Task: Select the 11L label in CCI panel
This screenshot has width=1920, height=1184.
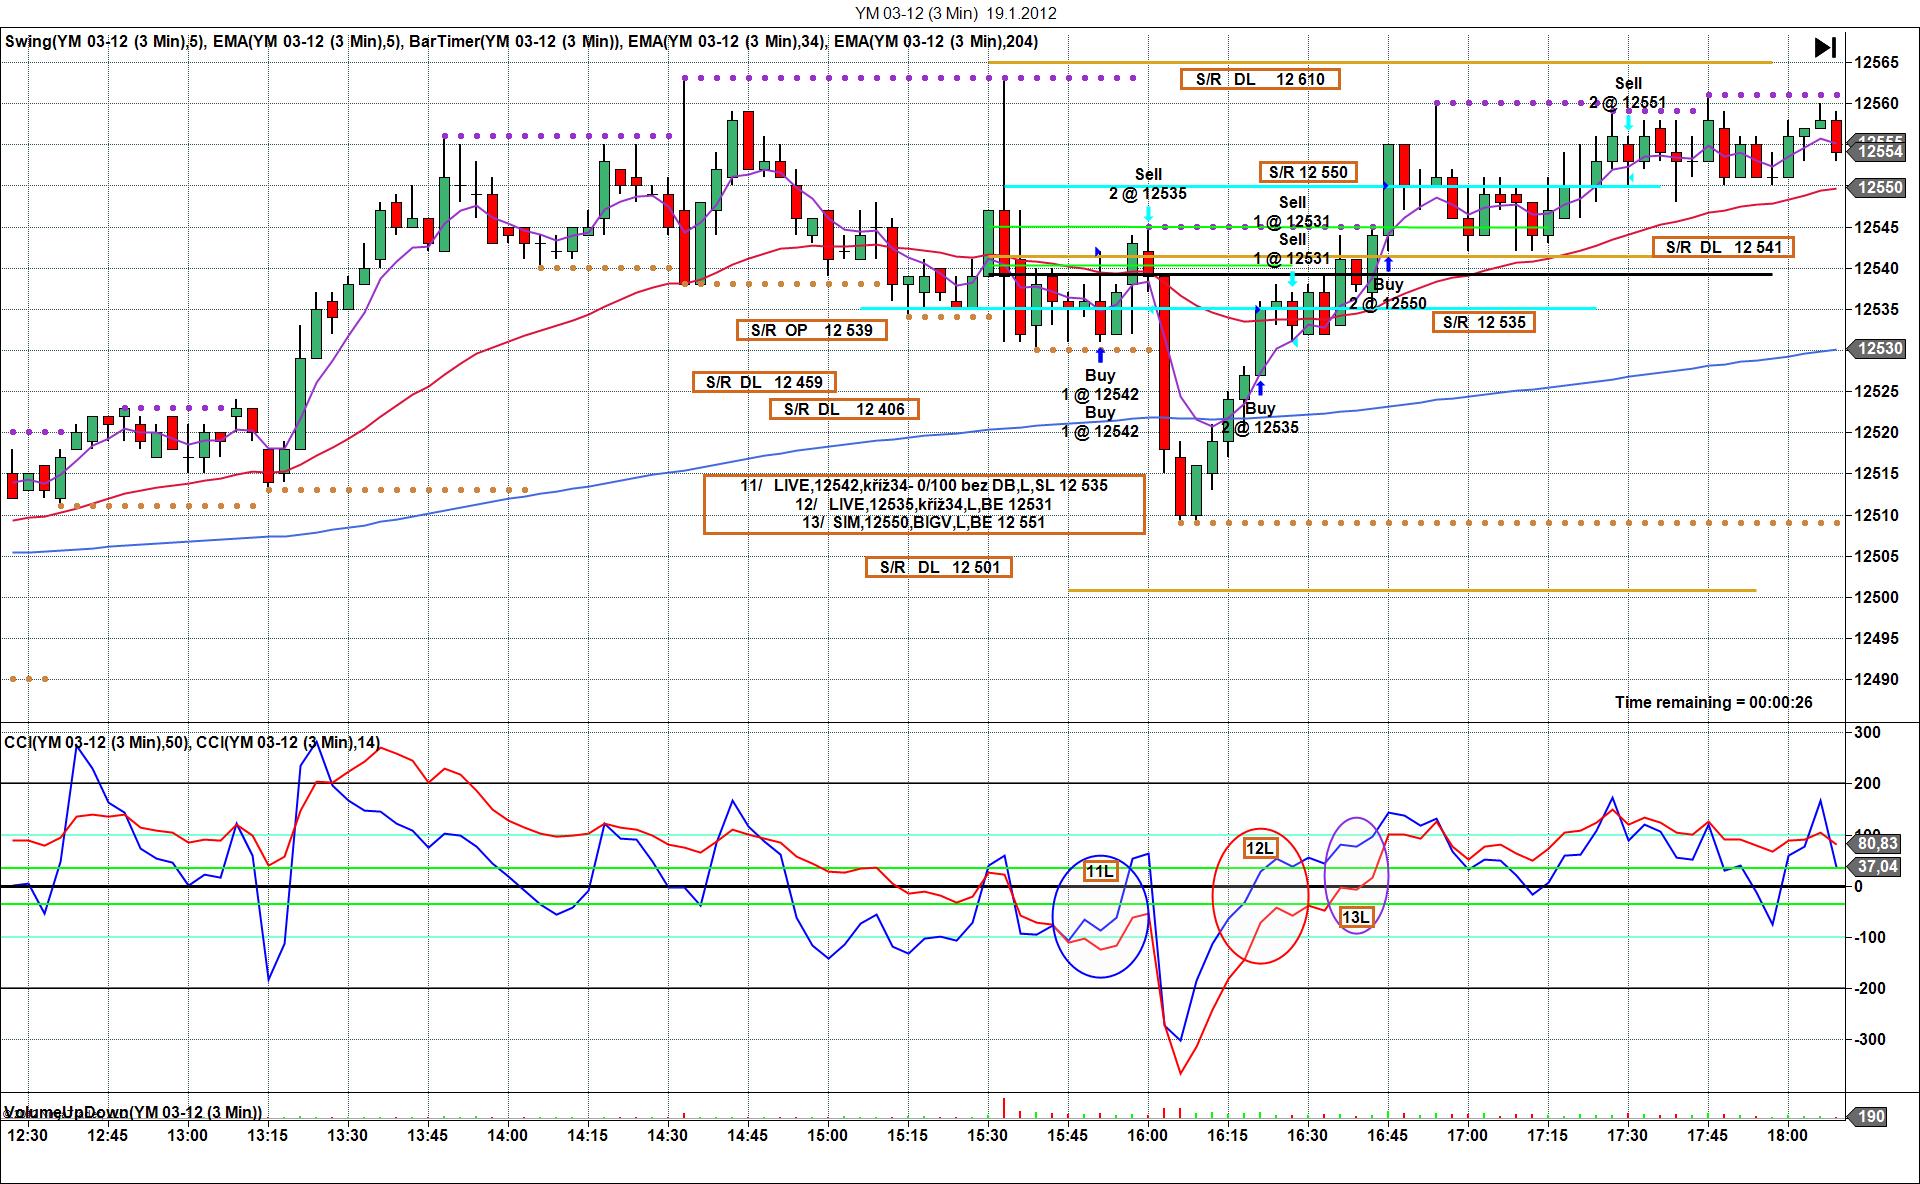Action: [x=1099, y=872]
